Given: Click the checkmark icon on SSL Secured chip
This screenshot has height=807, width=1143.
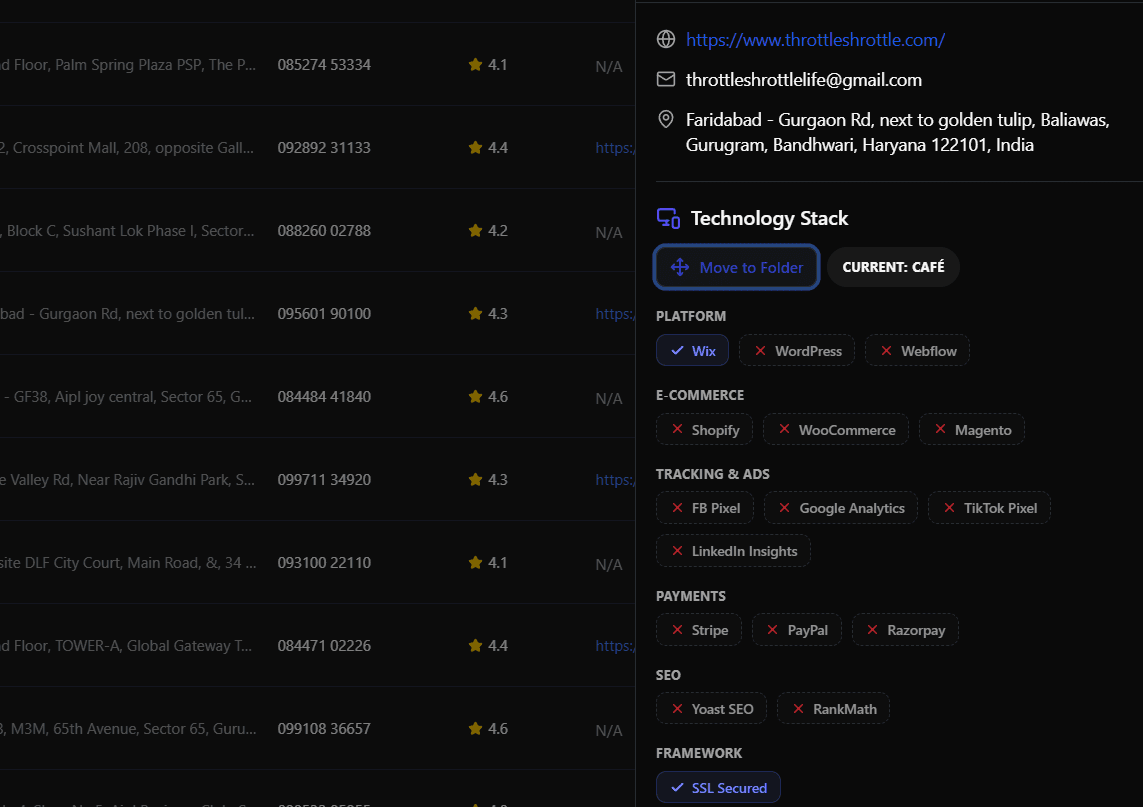Looking at the screenshot, I should 677,787.
